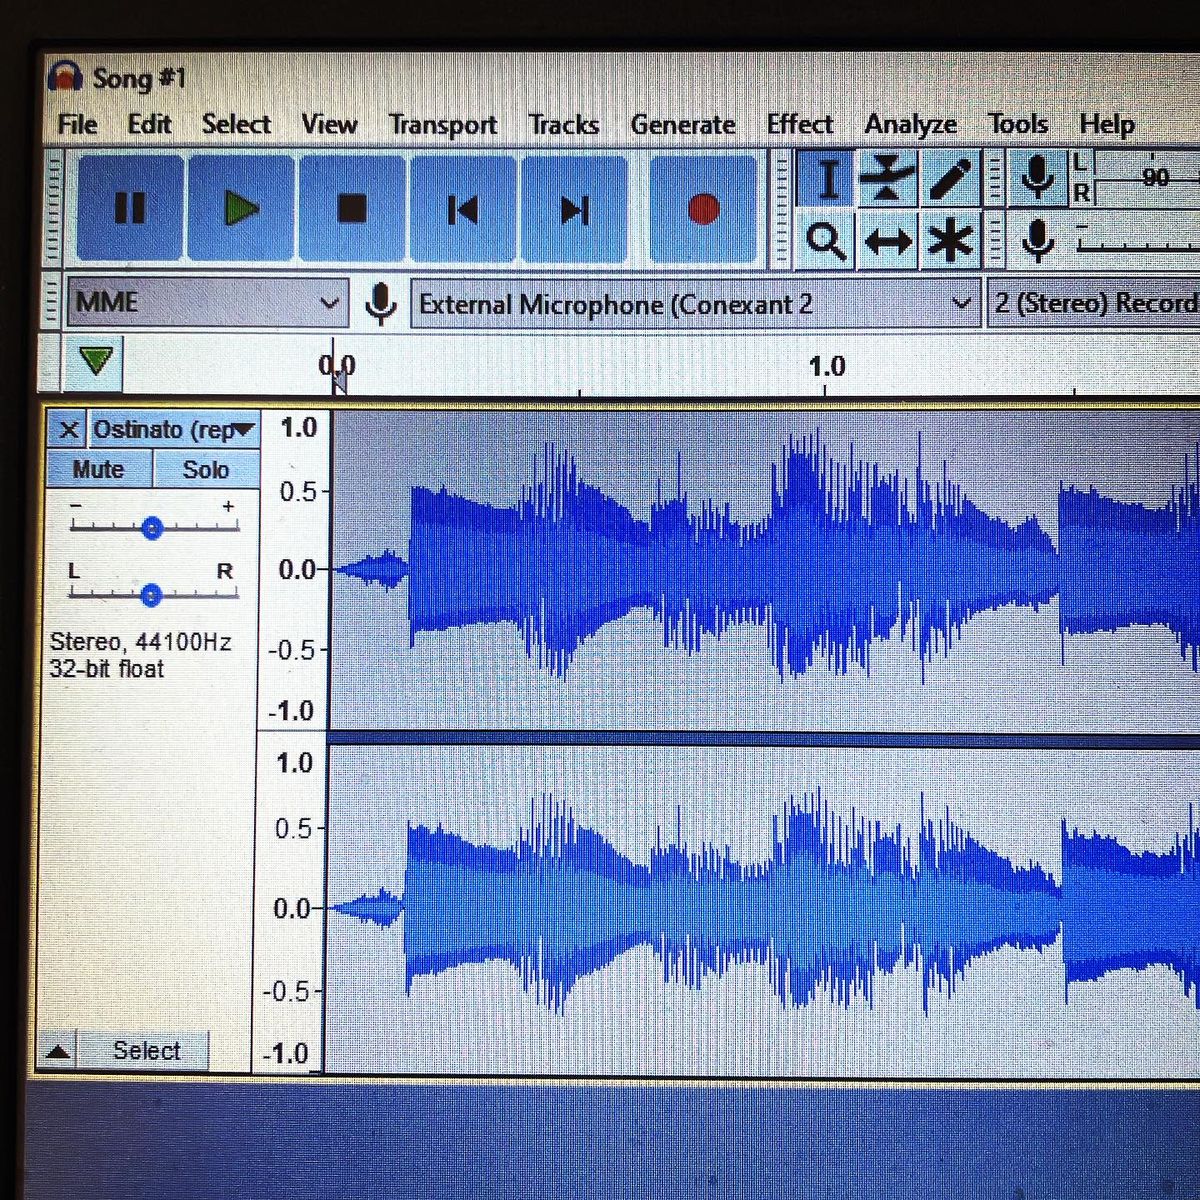Skip to end of track

(574, 209)
